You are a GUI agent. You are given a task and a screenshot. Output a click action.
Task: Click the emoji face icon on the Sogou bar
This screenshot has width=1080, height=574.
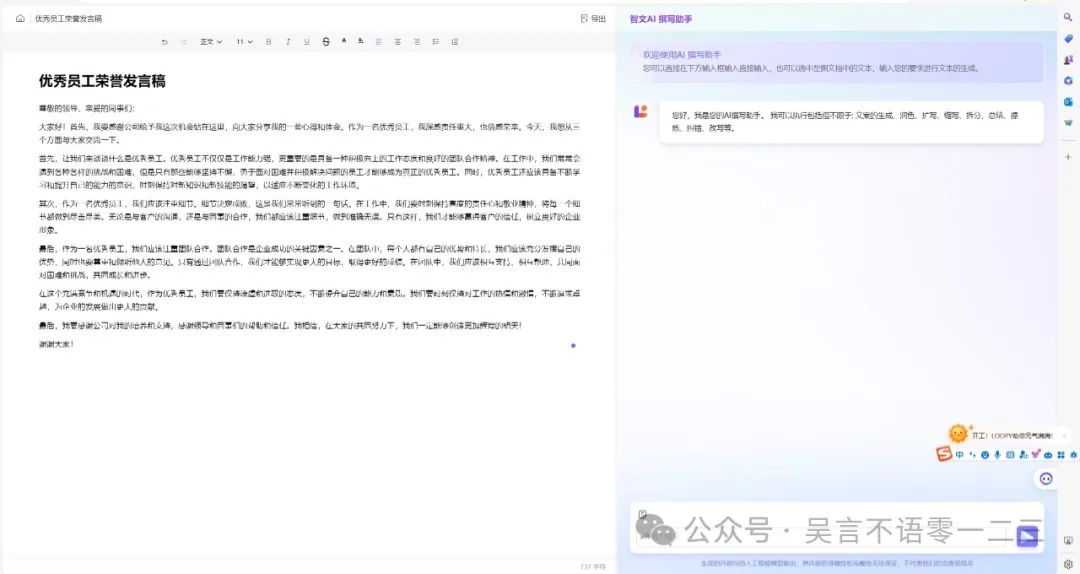tap(985, 455)
